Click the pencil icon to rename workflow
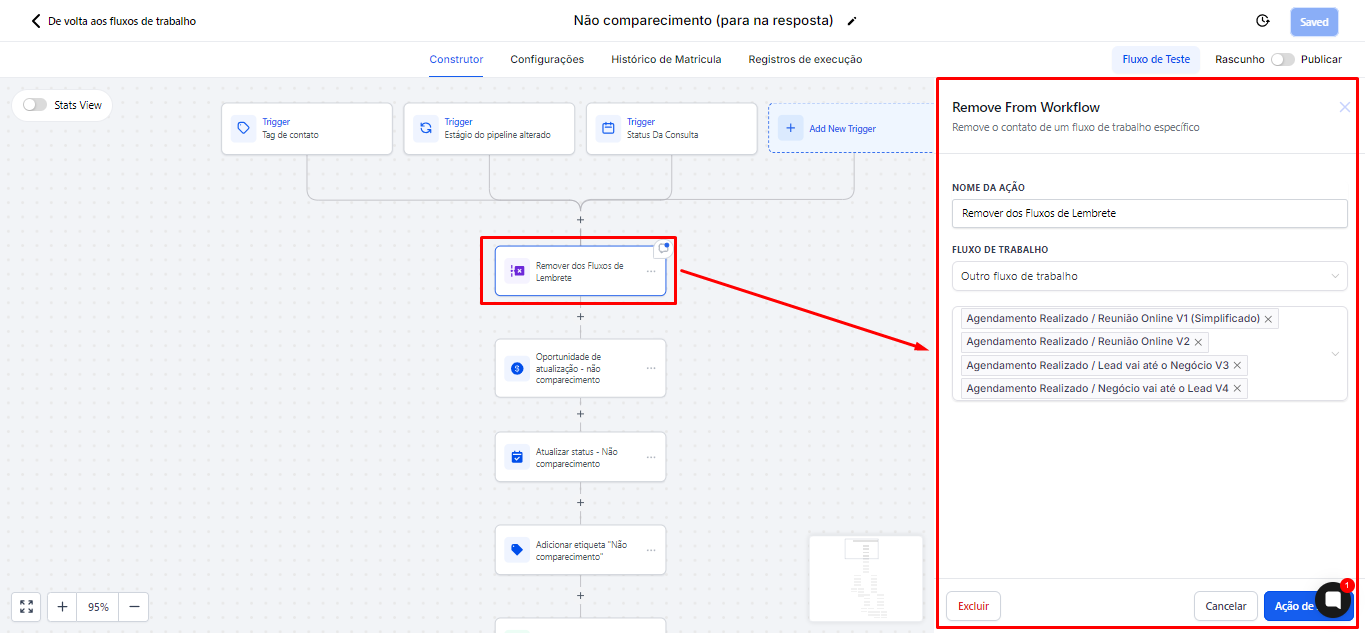1365x633 pixels. (x=852, y=21)
